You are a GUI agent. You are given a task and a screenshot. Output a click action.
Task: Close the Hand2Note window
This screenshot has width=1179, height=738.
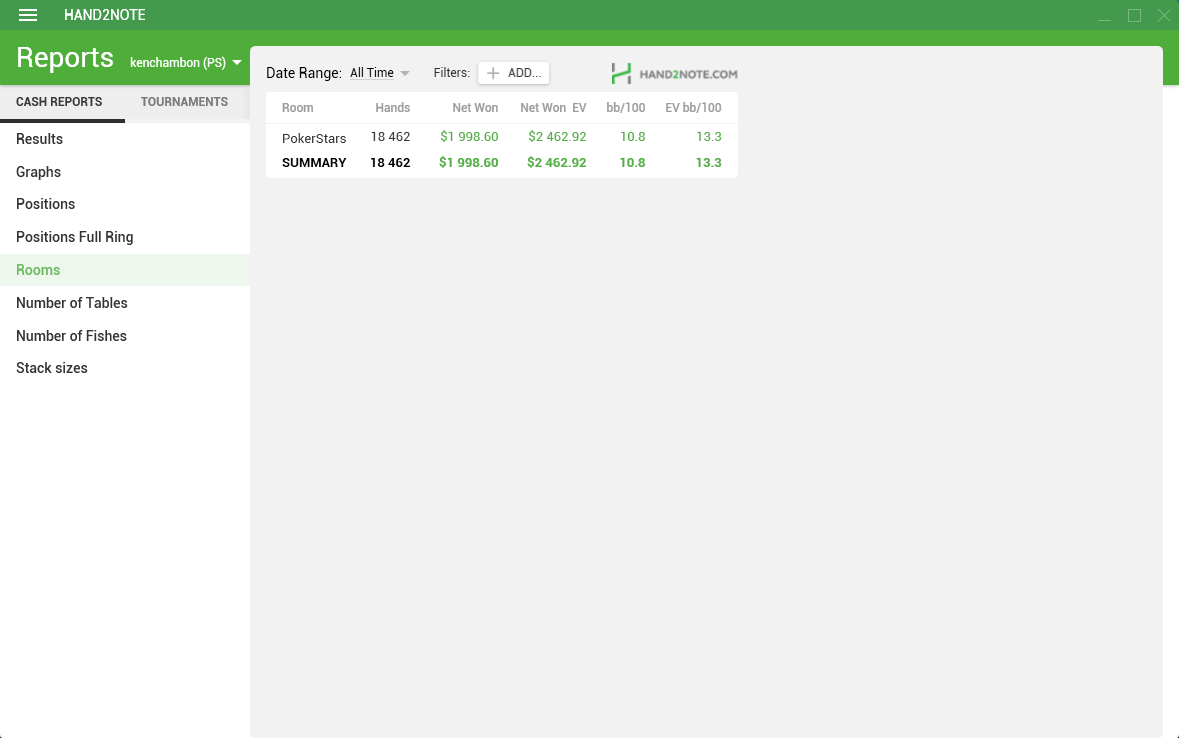[1164, 15]
